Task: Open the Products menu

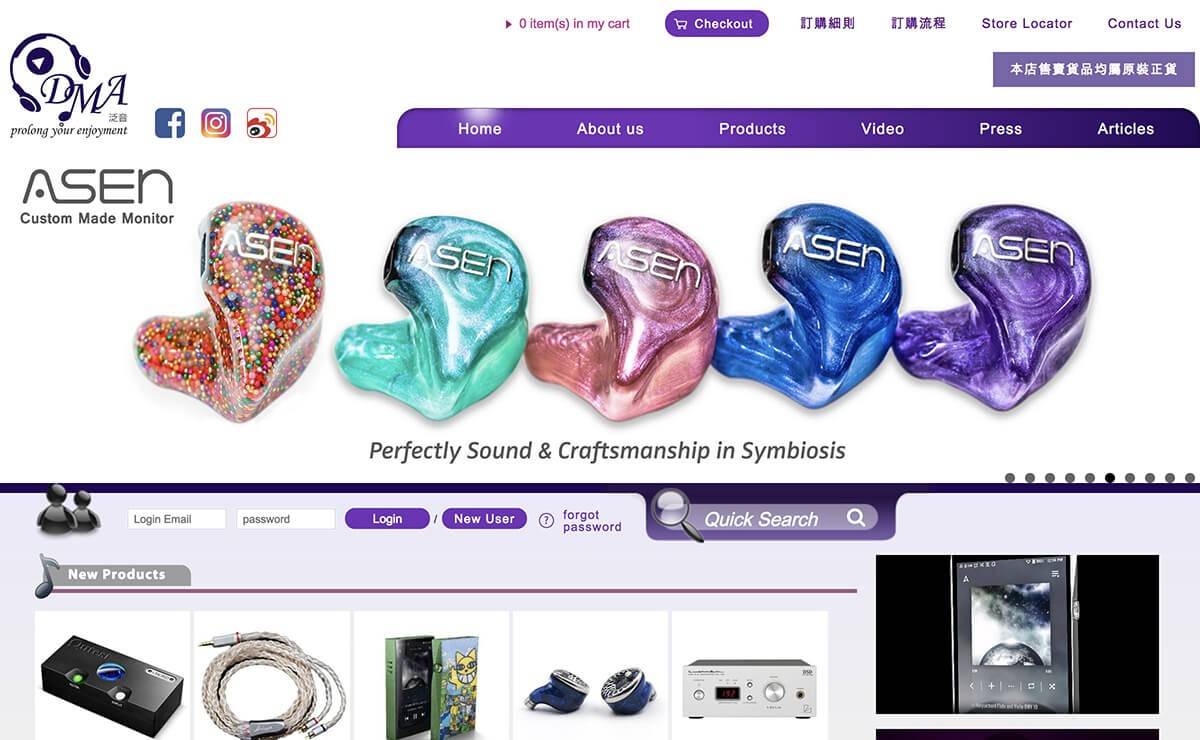Action: pos(752,129)
